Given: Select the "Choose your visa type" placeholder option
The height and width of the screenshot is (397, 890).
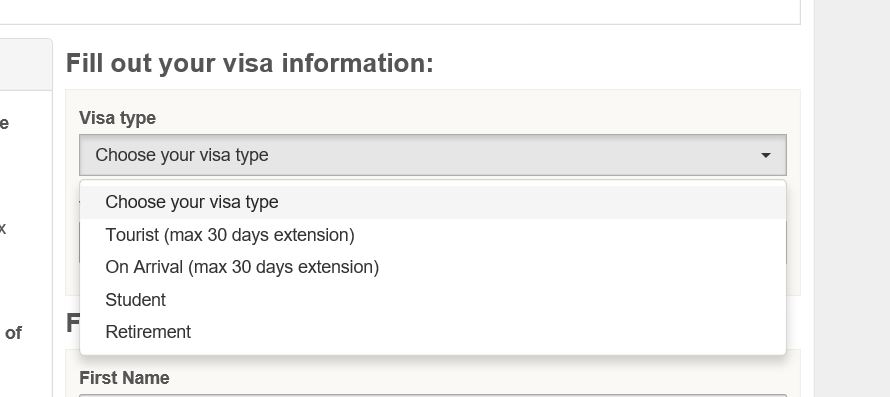Looking at the screenshot, I should tap(433, 202).
